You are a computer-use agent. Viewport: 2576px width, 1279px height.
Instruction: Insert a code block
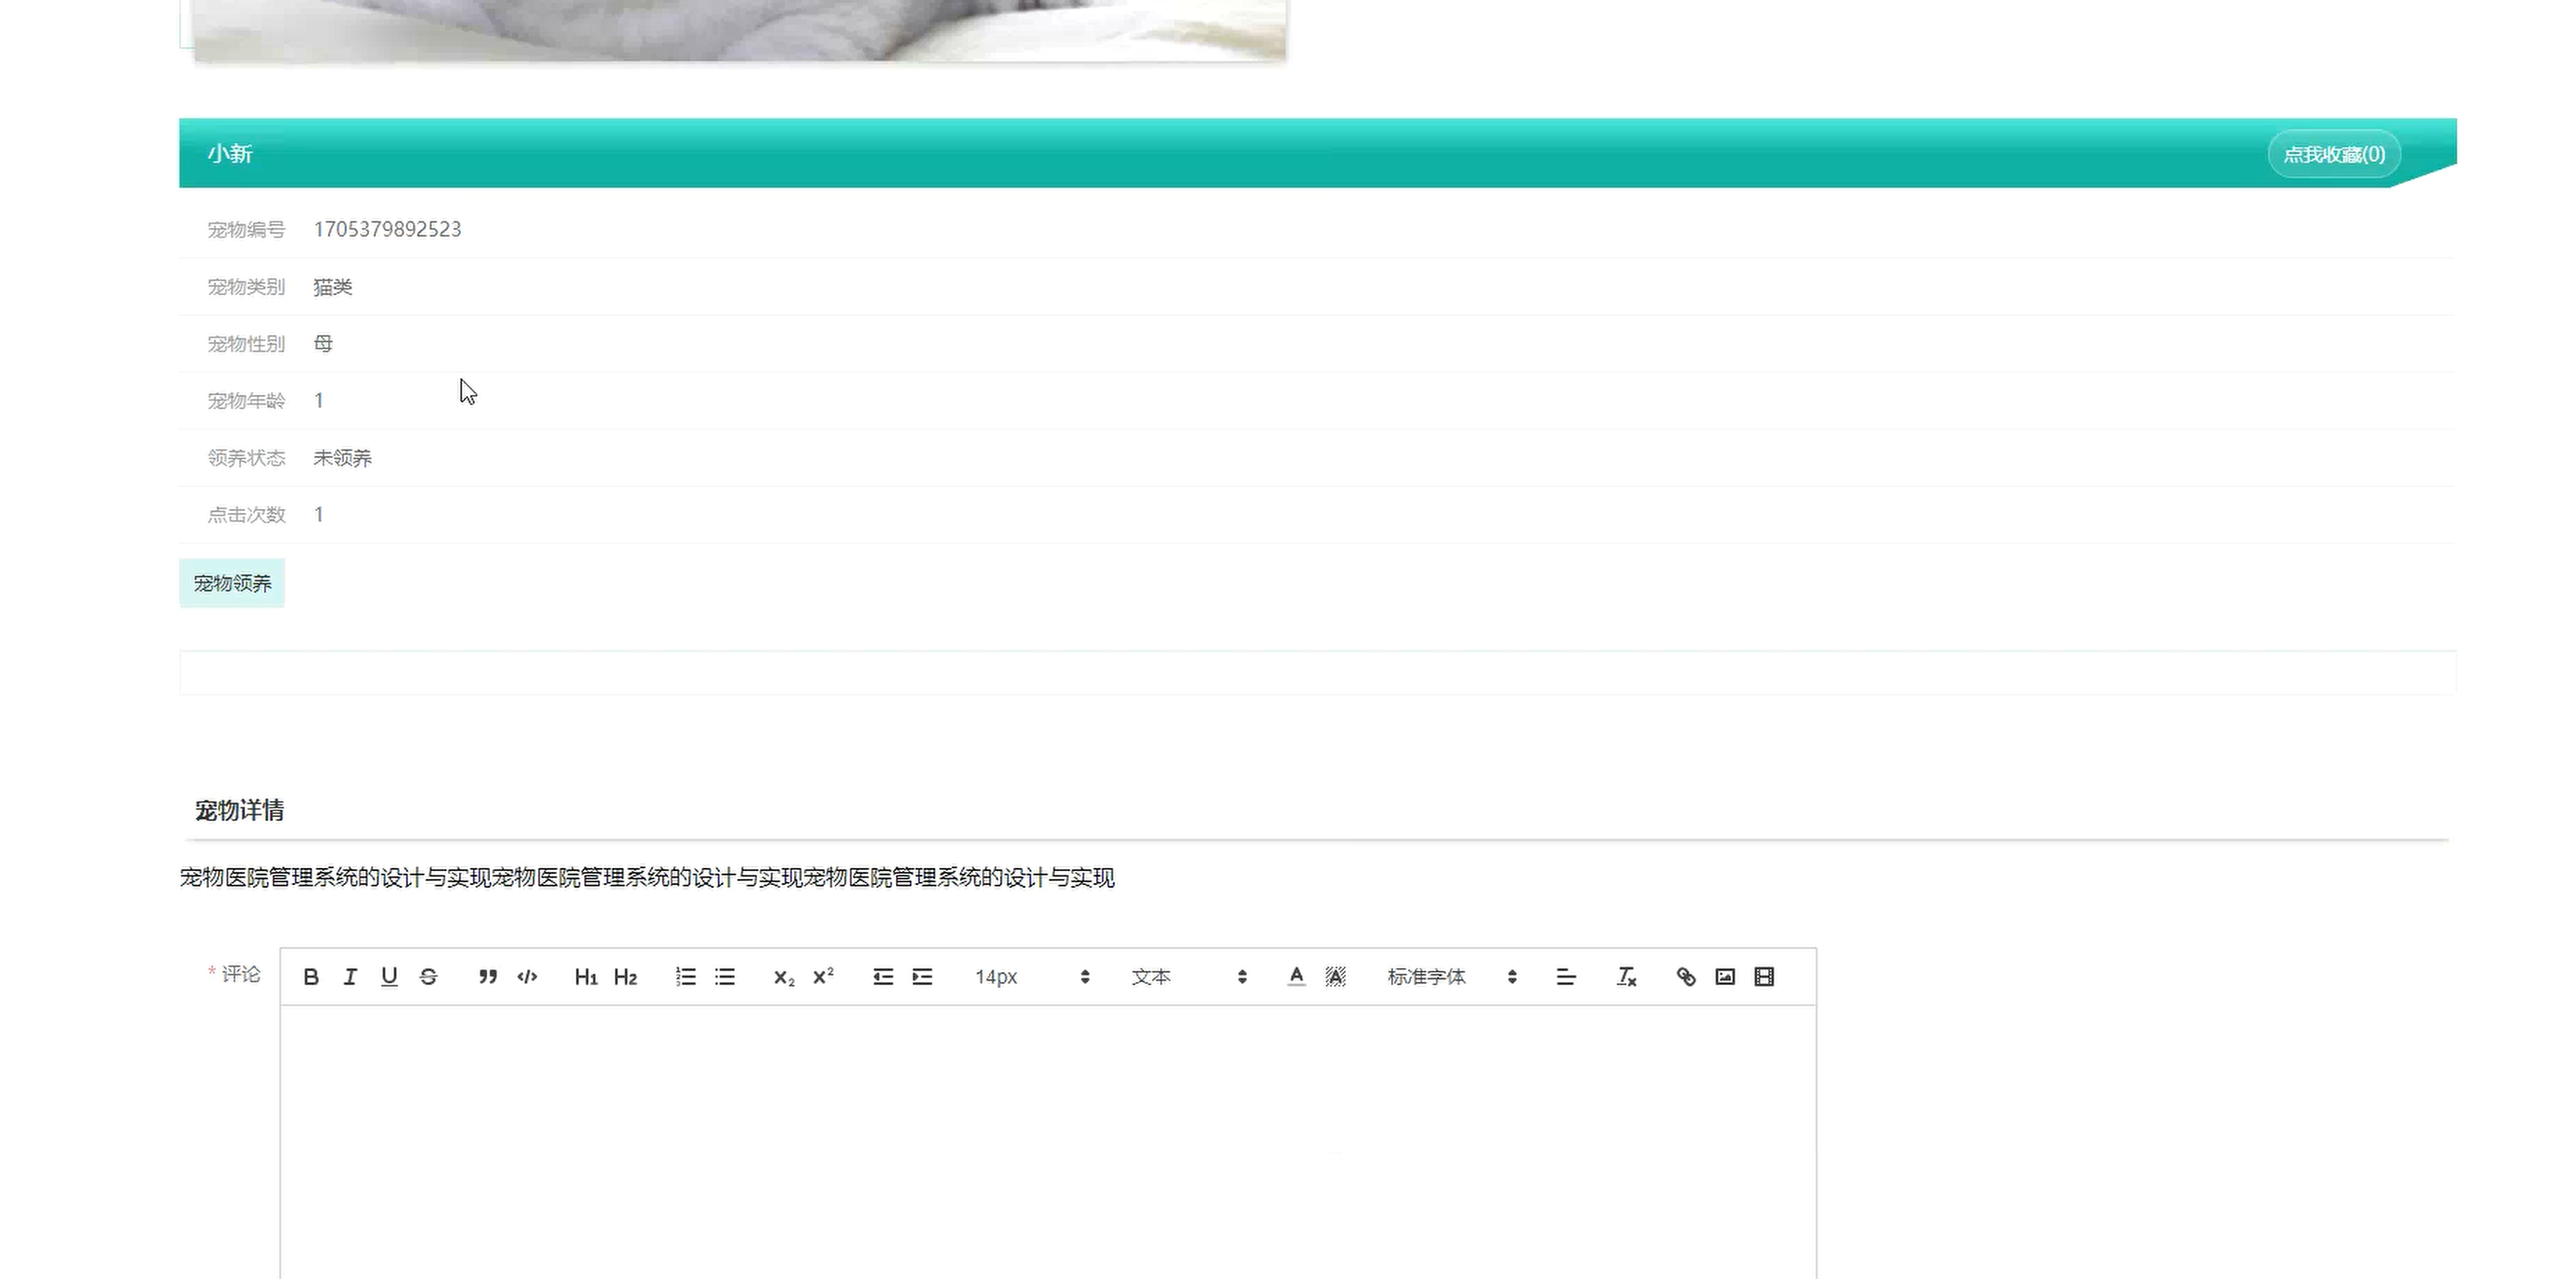click(527, 977)
